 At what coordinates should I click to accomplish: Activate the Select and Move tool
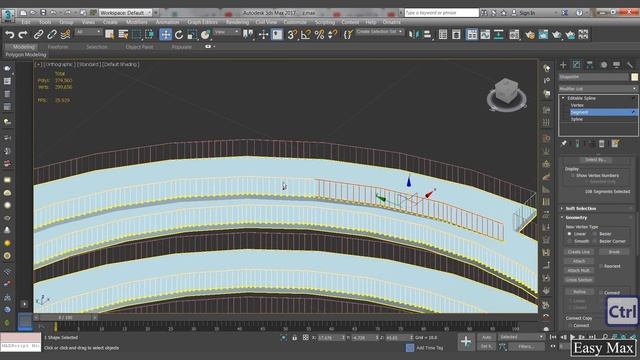[x=165, y=35]
